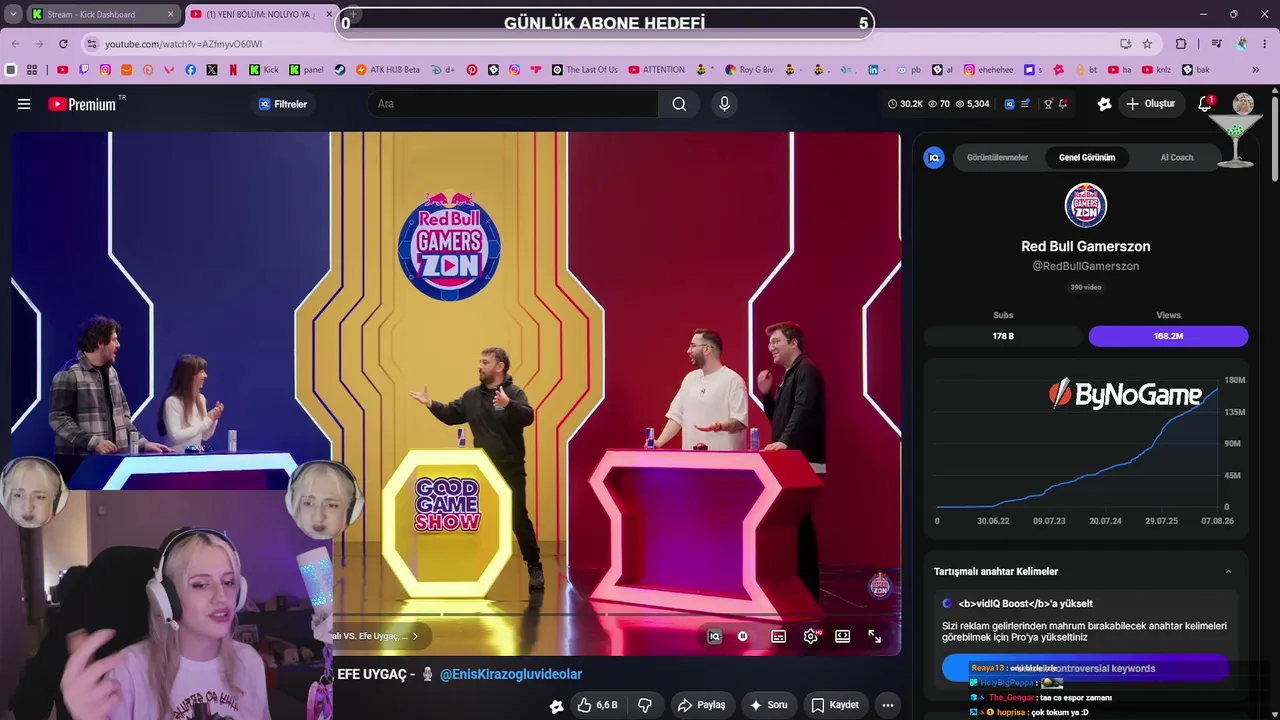Toggle the vidIQ button in the player controls
1280x720 pixels.
714,636
